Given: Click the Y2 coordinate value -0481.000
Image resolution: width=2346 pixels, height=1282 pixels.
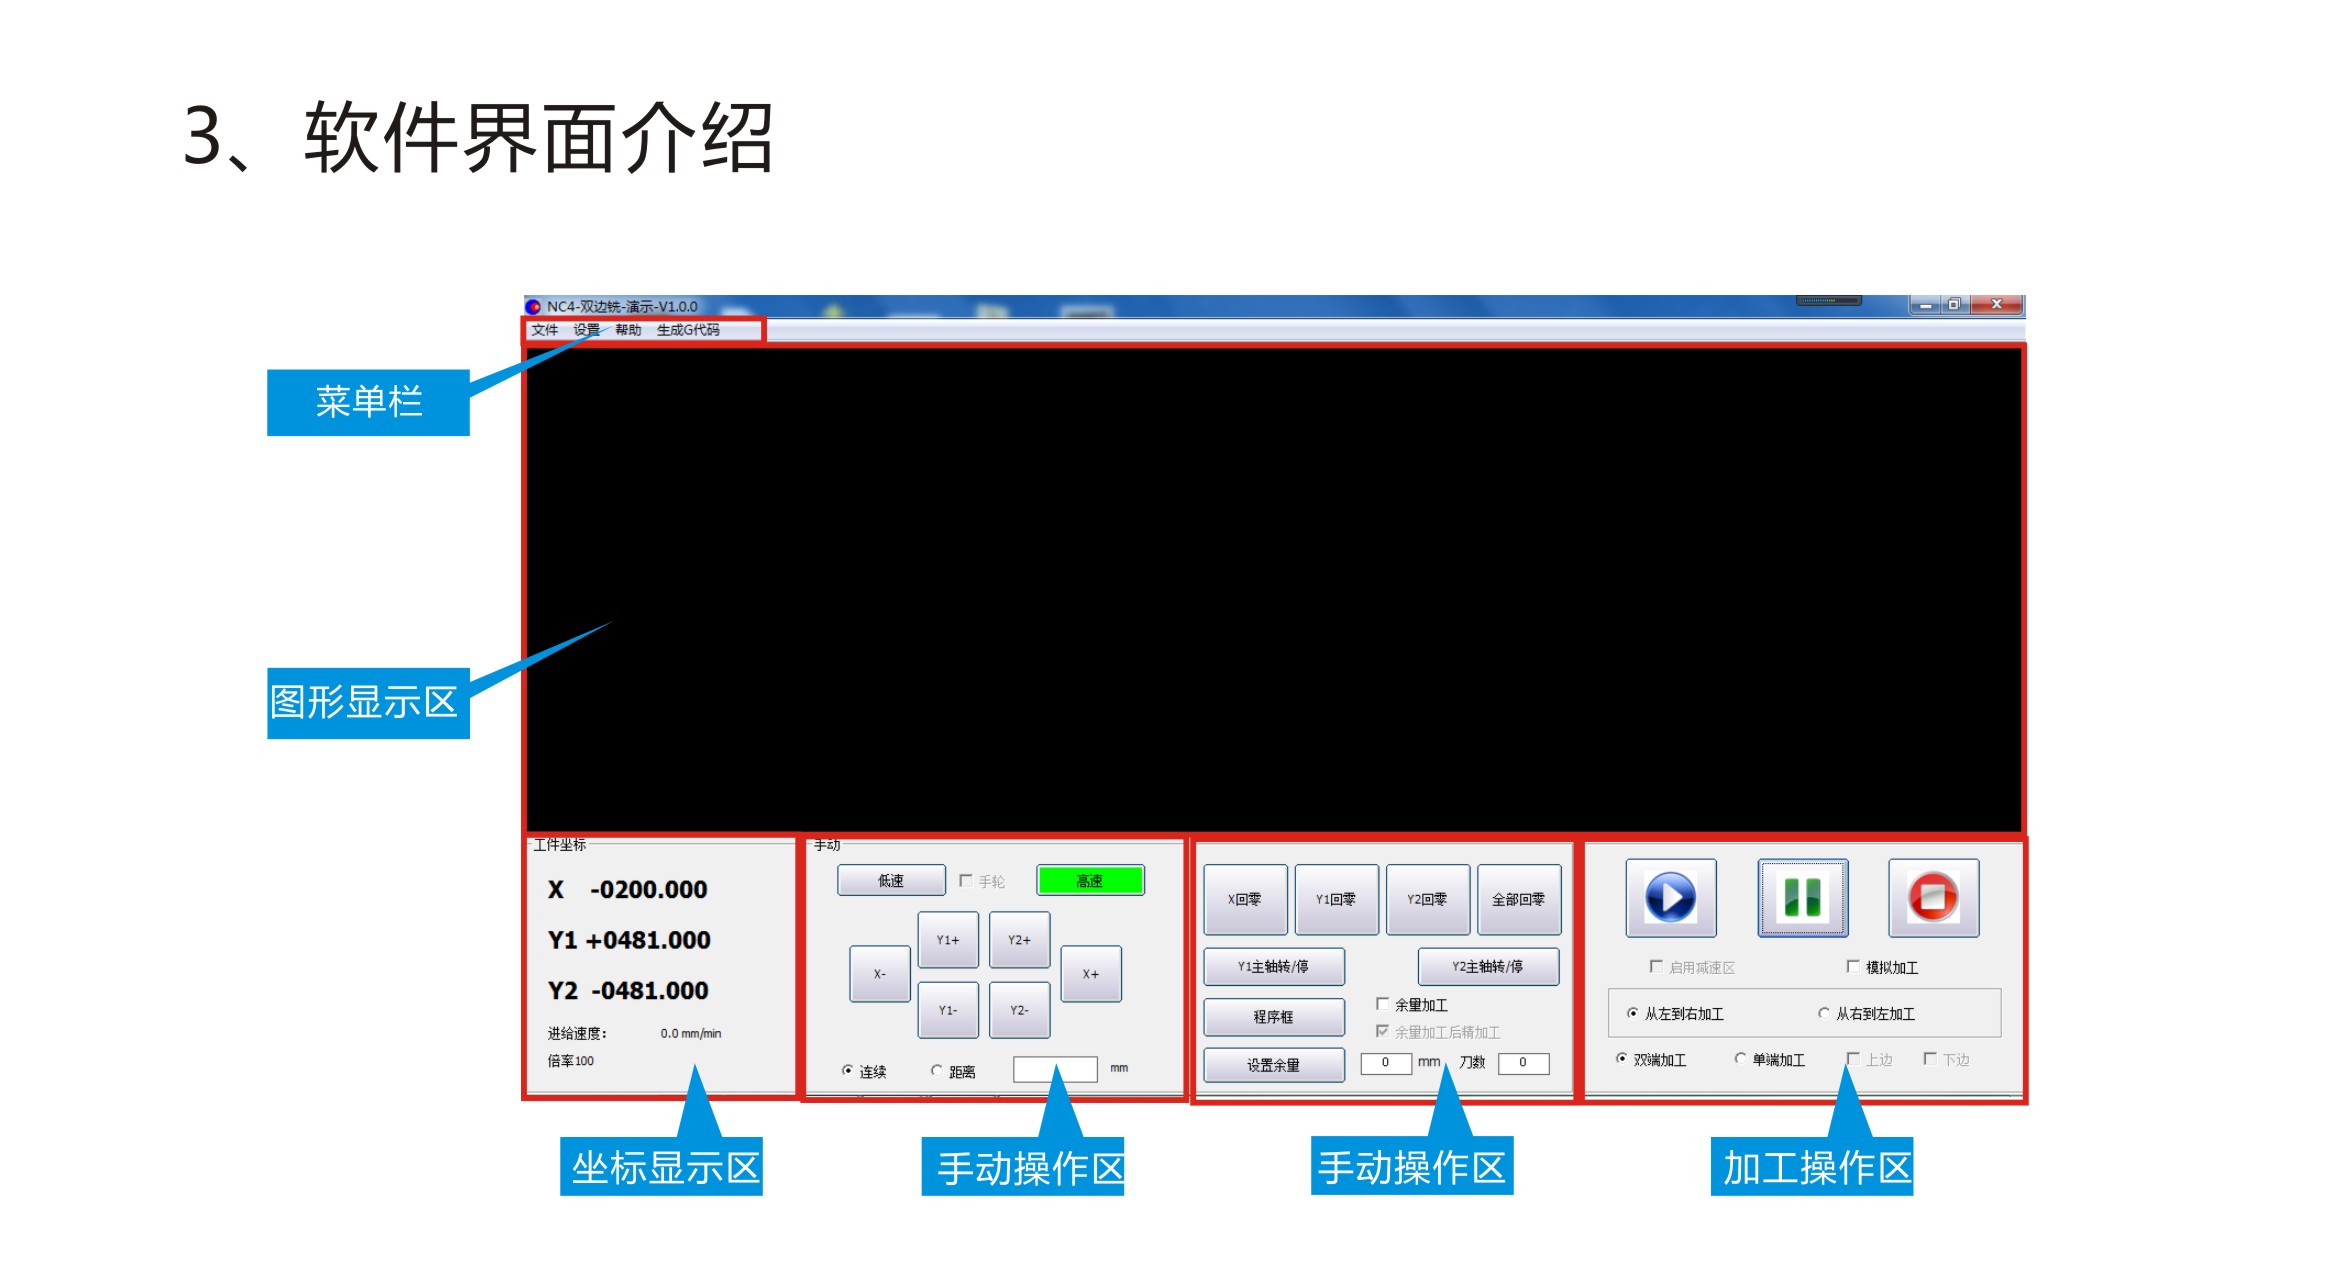Looking at the screenshot, I should click(x=650, y=991).
